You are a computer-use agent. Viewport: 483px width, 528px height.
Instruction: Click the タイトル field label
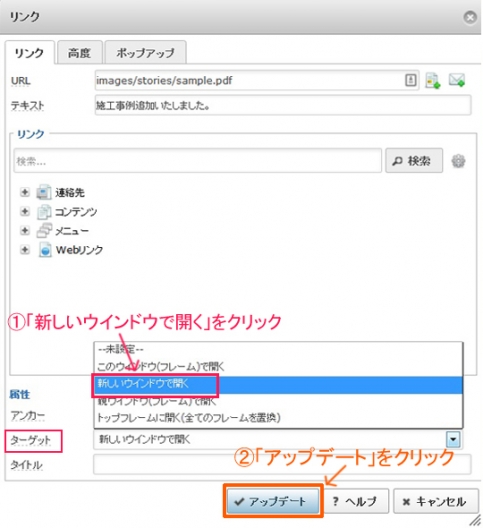(27, 465)
